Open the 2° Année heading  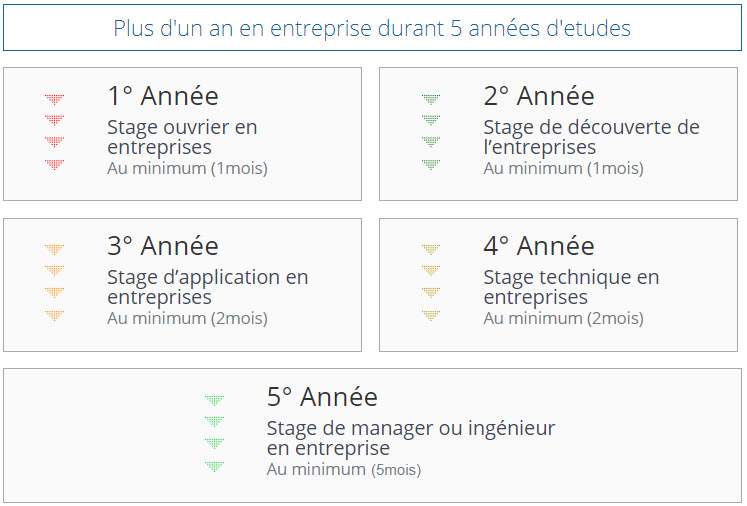click(539, 96)
